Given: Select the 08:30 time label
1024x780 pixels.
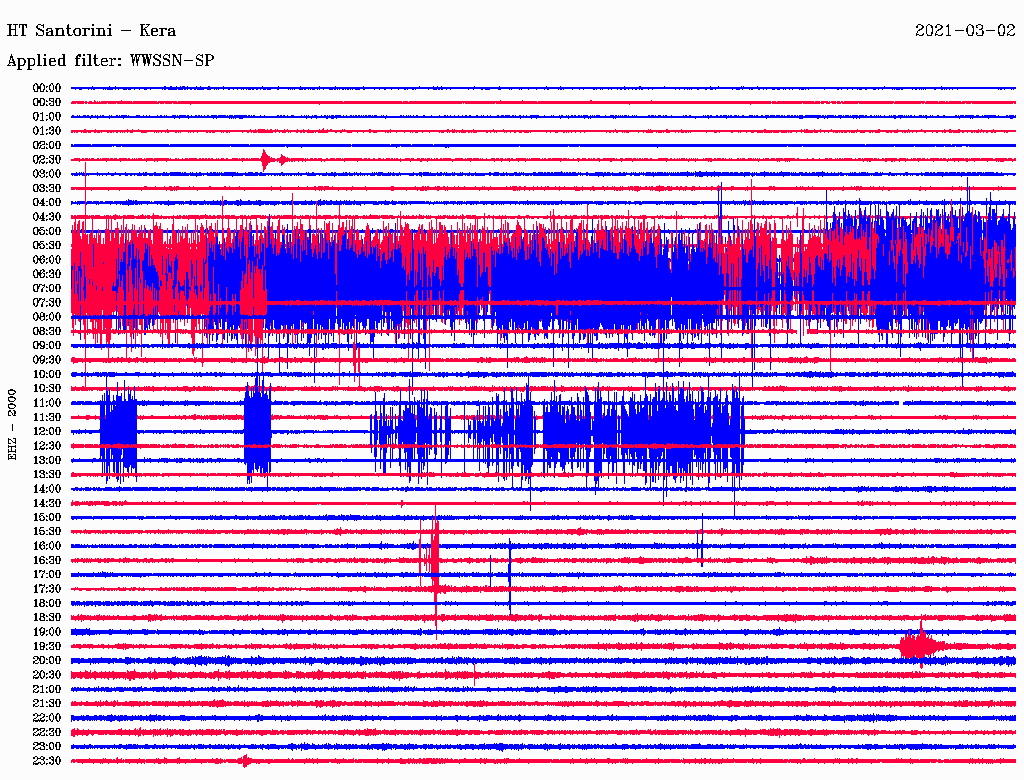Looking at the screenshot, I should point(47,331).
